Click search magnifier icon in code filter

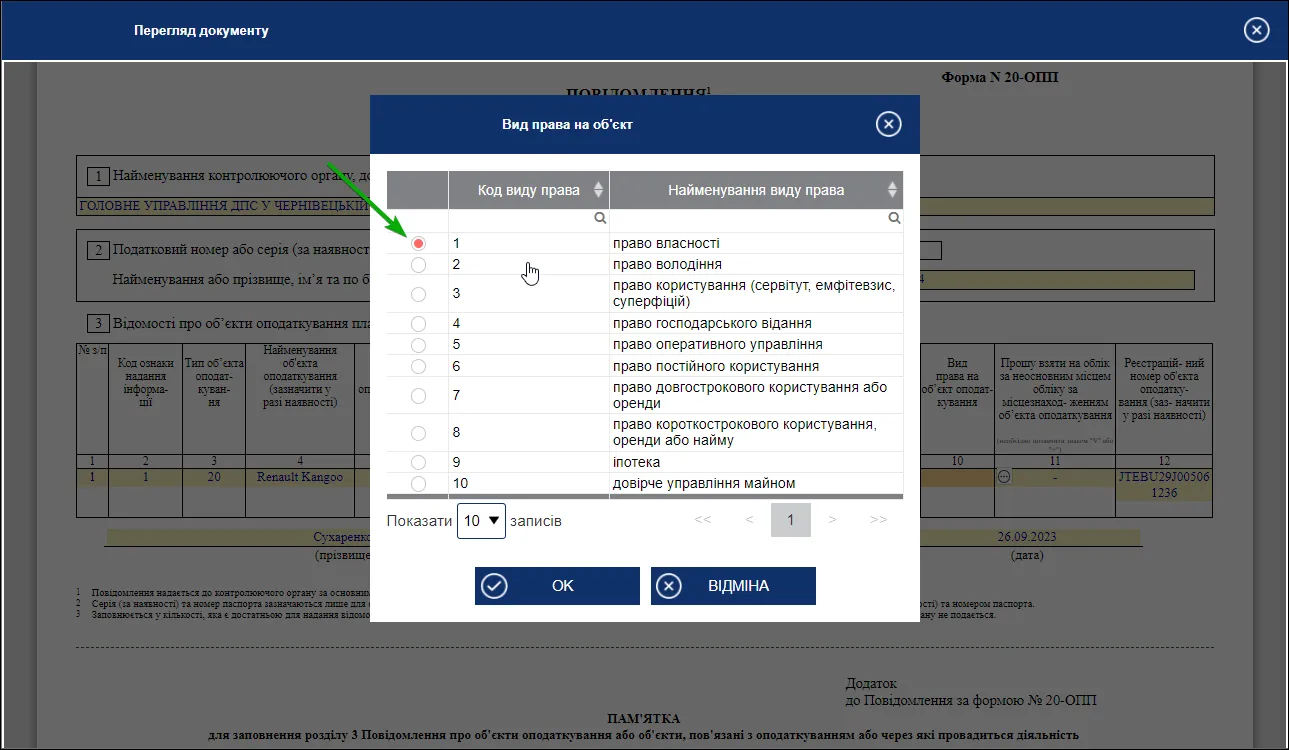pyautogui.click(x=600, y=218)
